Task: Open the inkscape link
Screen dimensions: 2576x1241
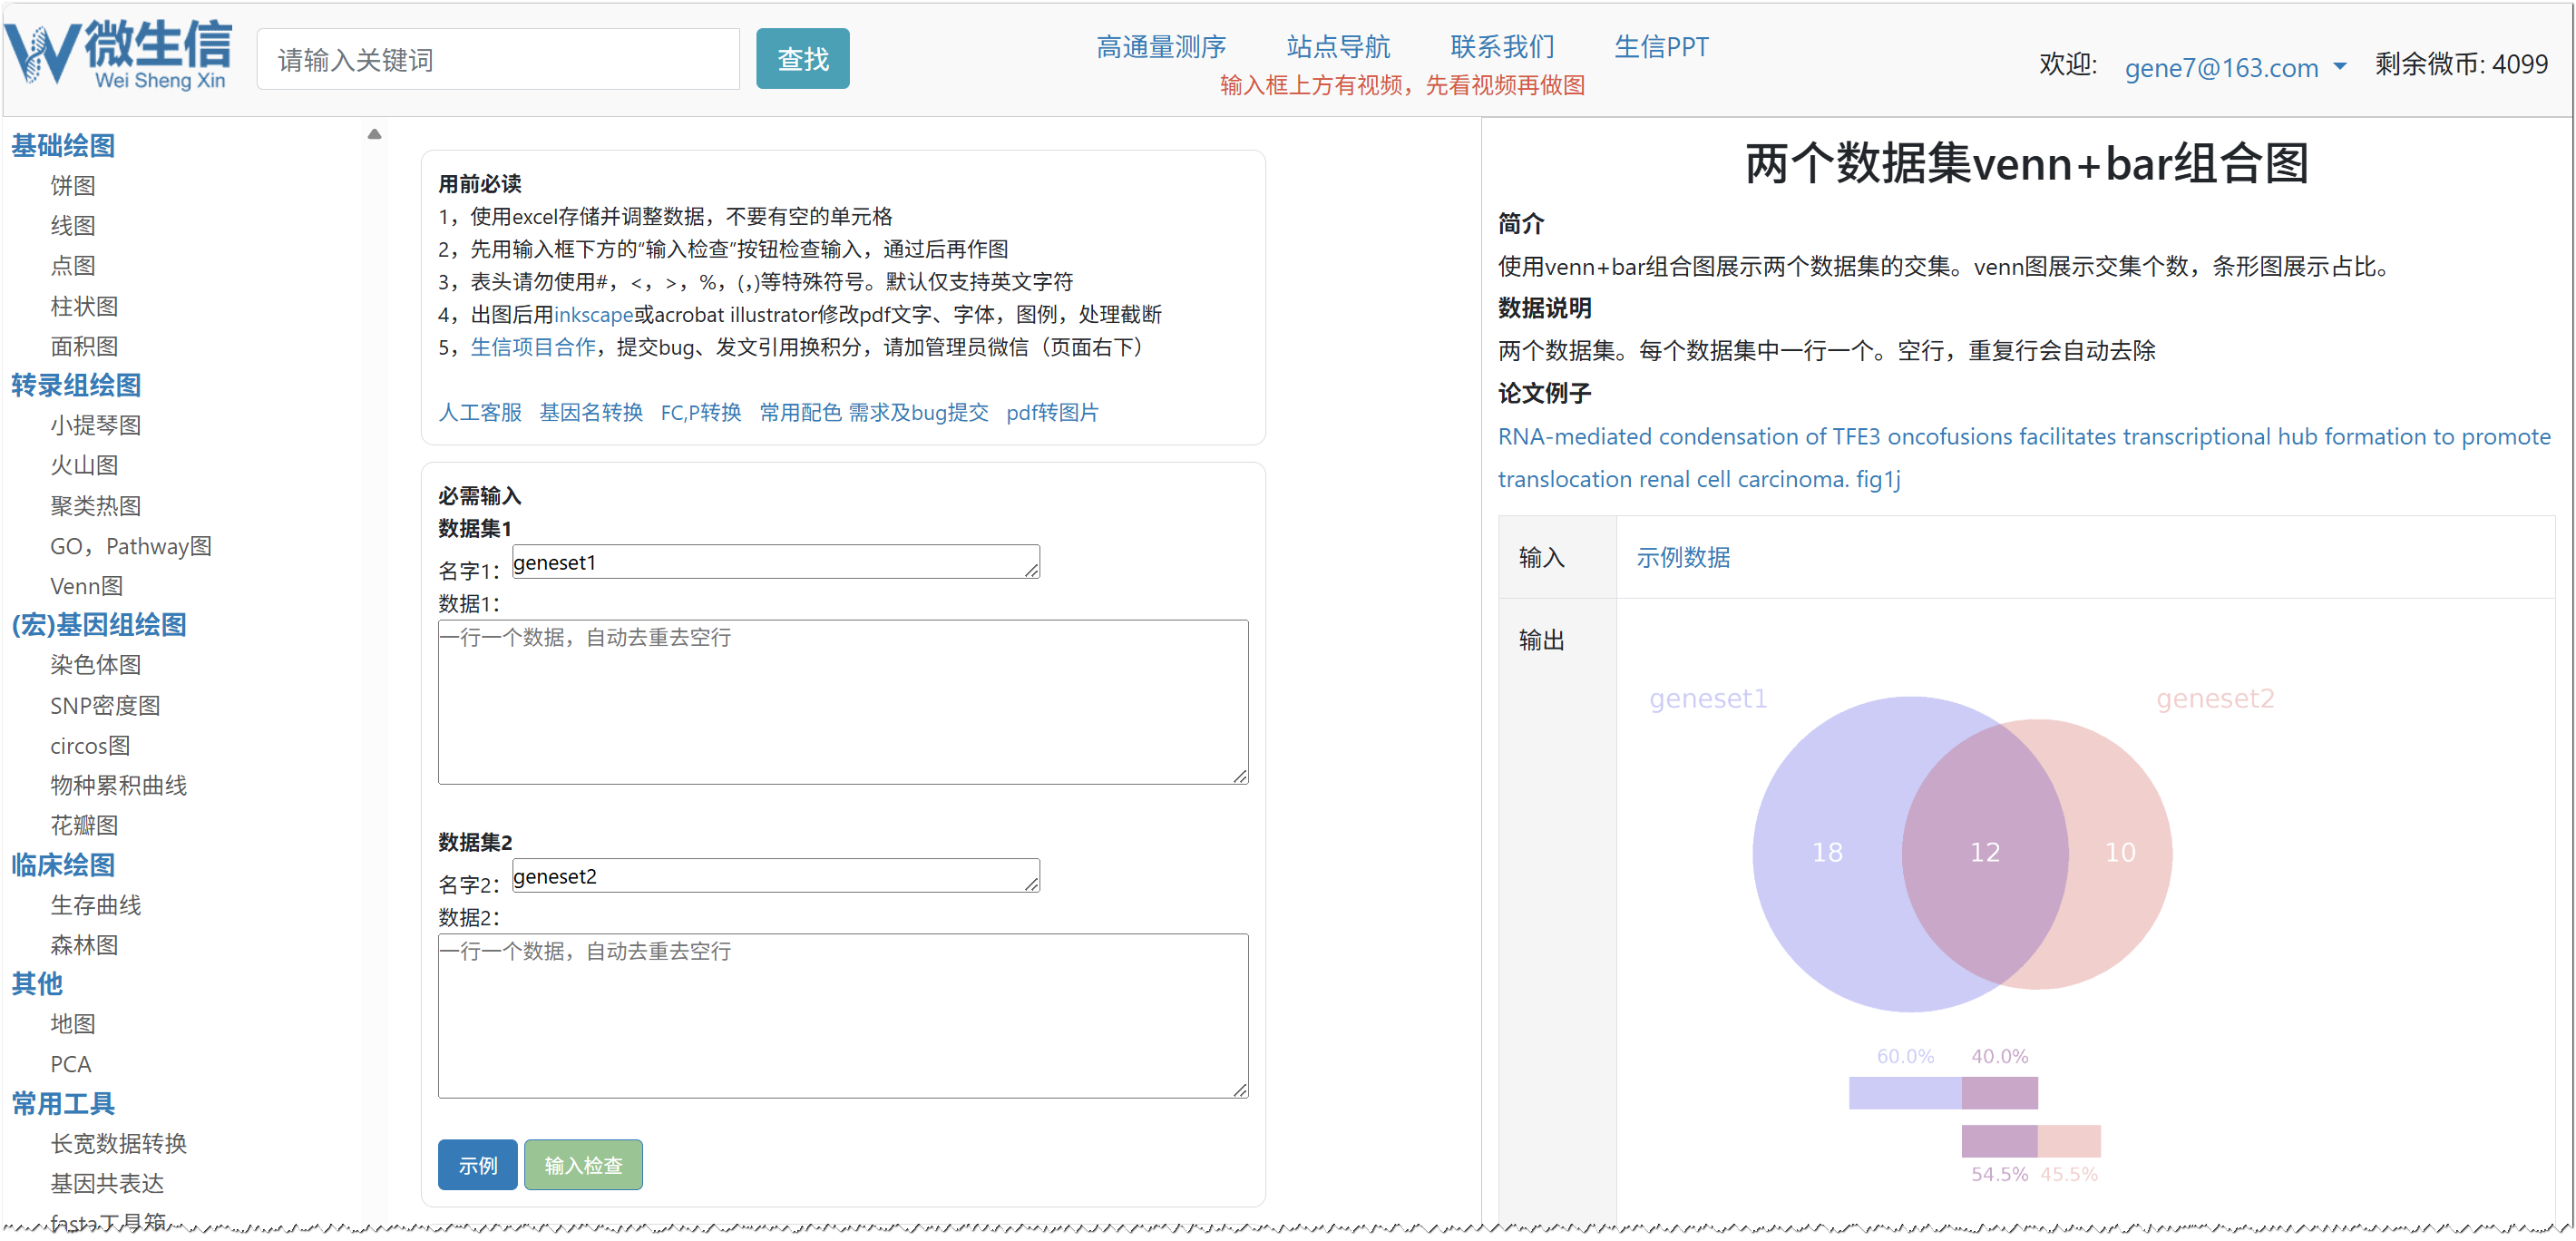Action: 593,315
